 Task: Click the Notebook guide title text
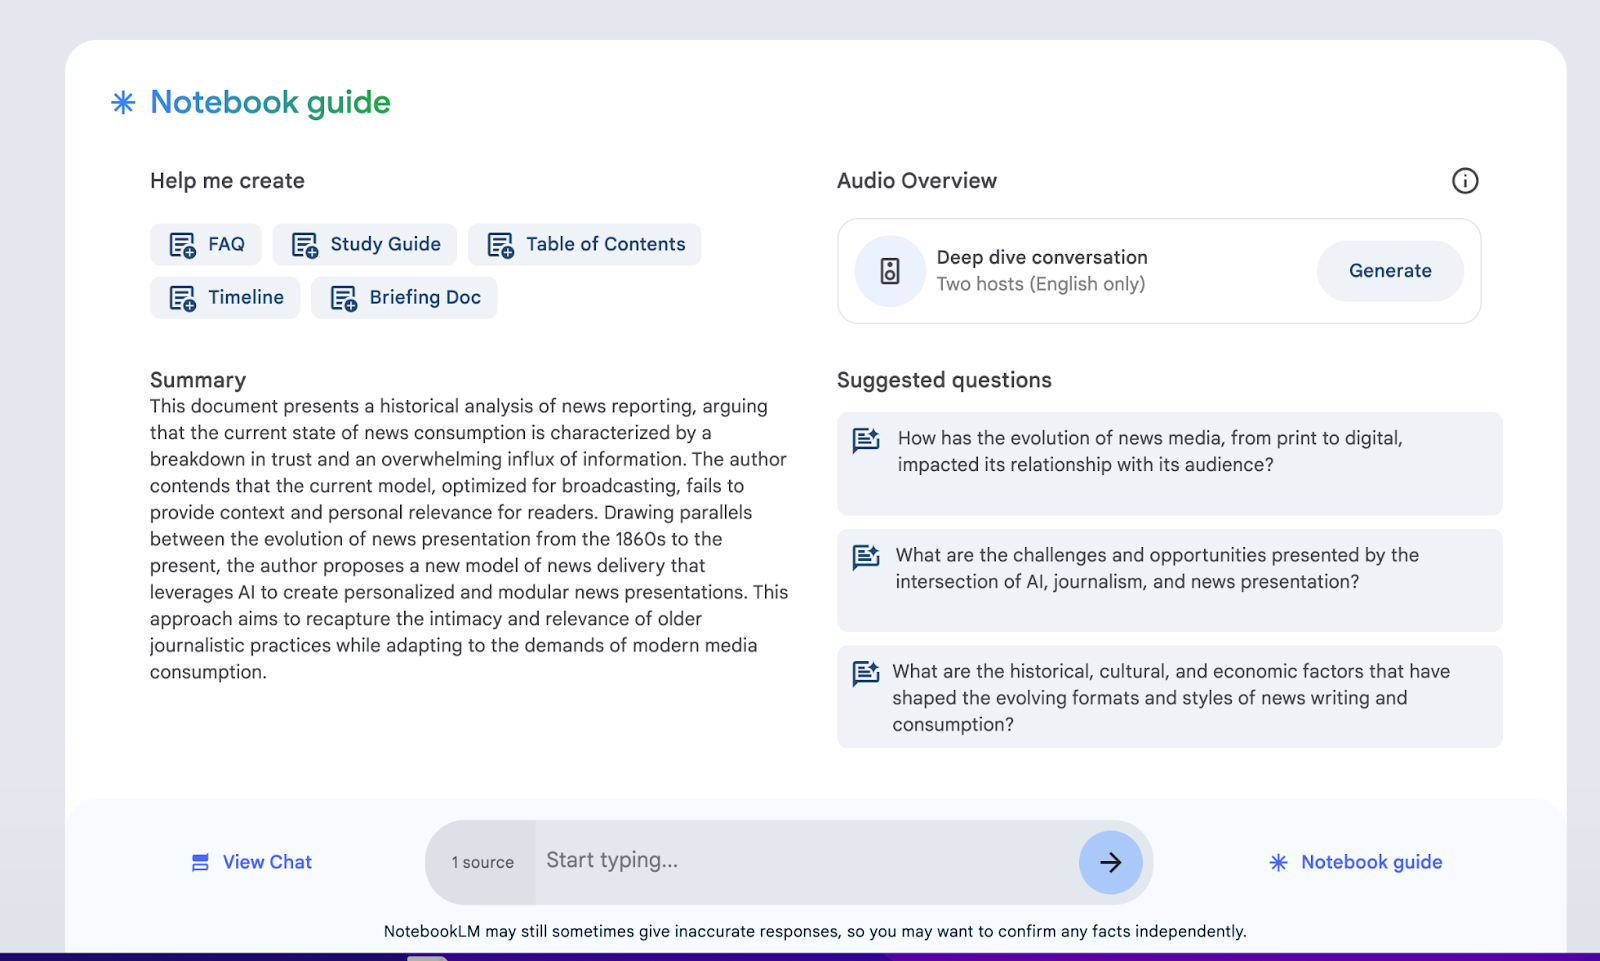pos(270,102)
